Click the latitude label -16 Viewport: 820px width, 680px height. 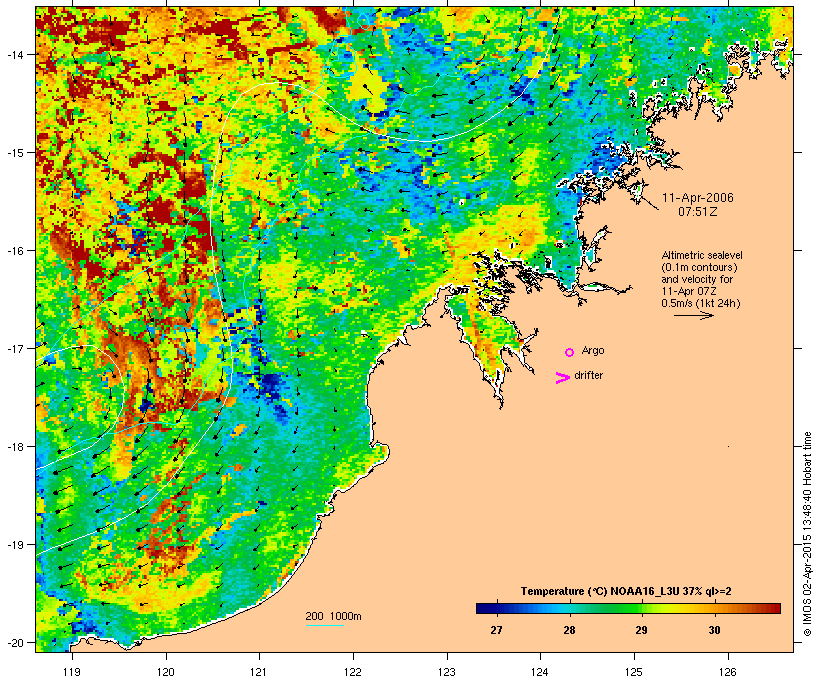14,251
